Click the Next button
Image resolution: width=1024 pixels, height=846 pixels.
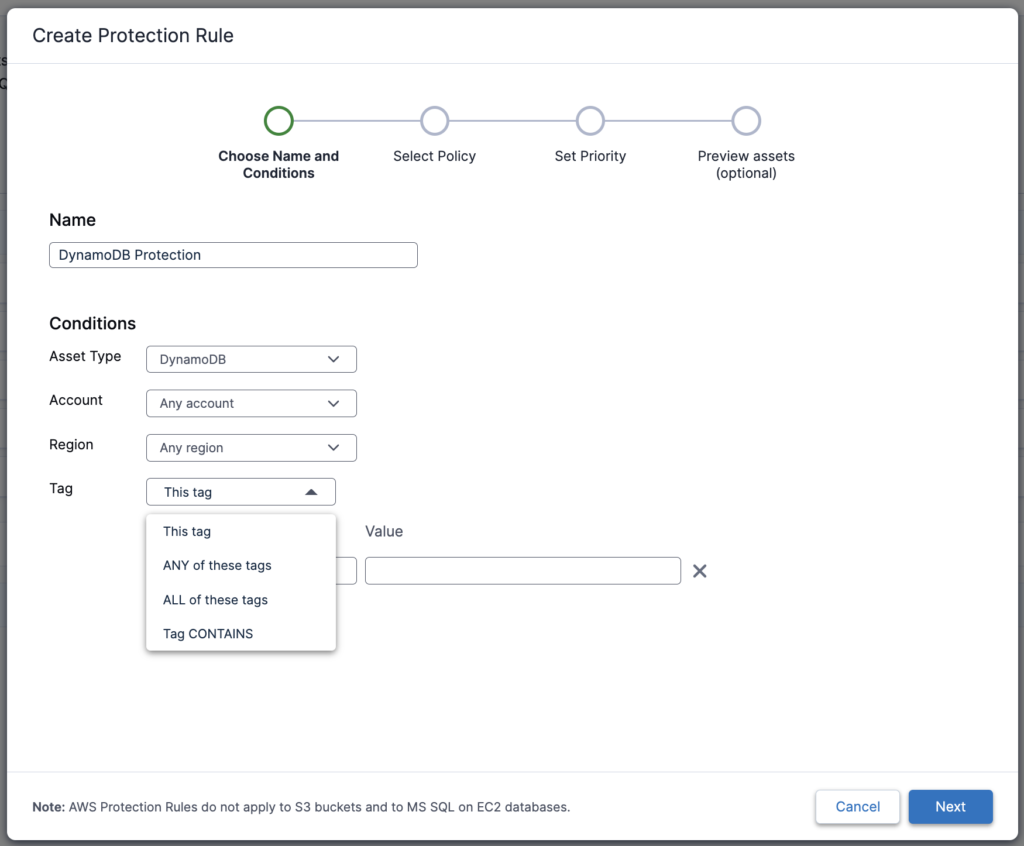pyautogui.click(x=950, y=807)
